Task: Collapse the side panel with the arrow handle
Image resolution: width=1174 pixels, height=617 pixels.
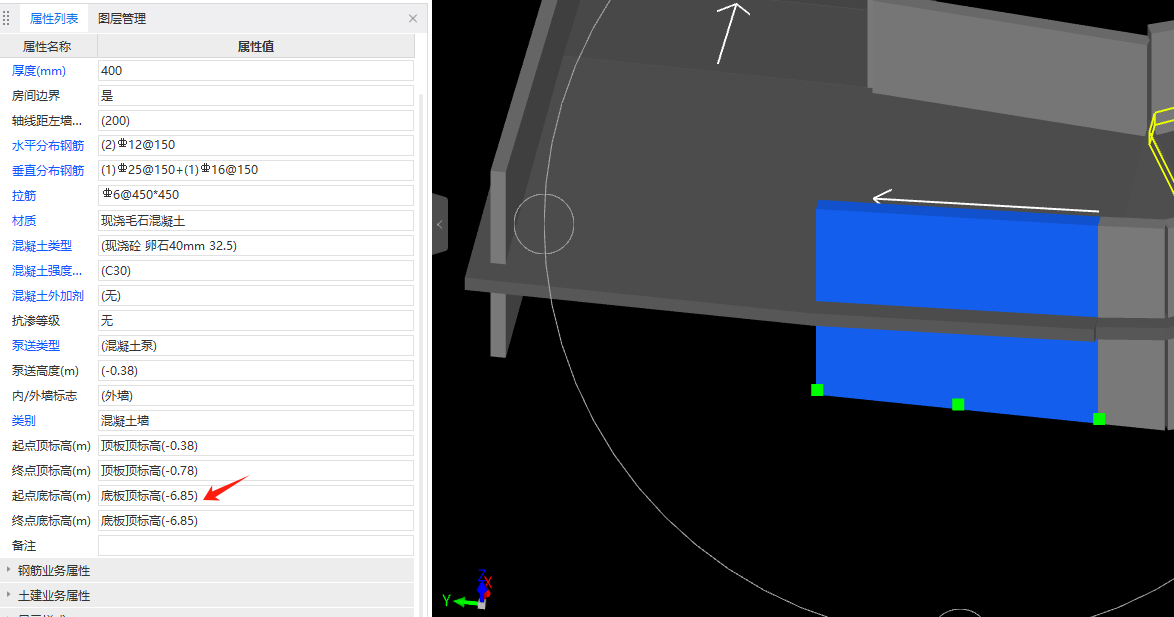Action: [440, 224]
